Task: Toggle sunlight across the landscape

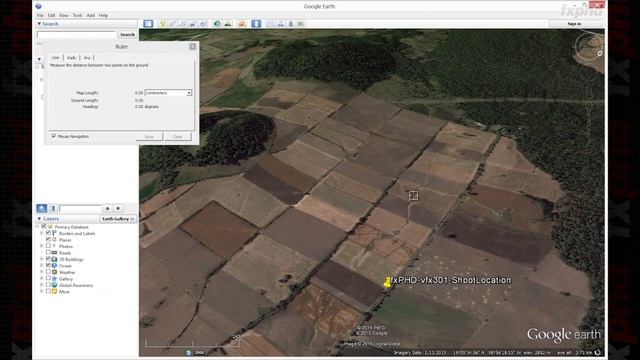Action: tap(228, 24)
